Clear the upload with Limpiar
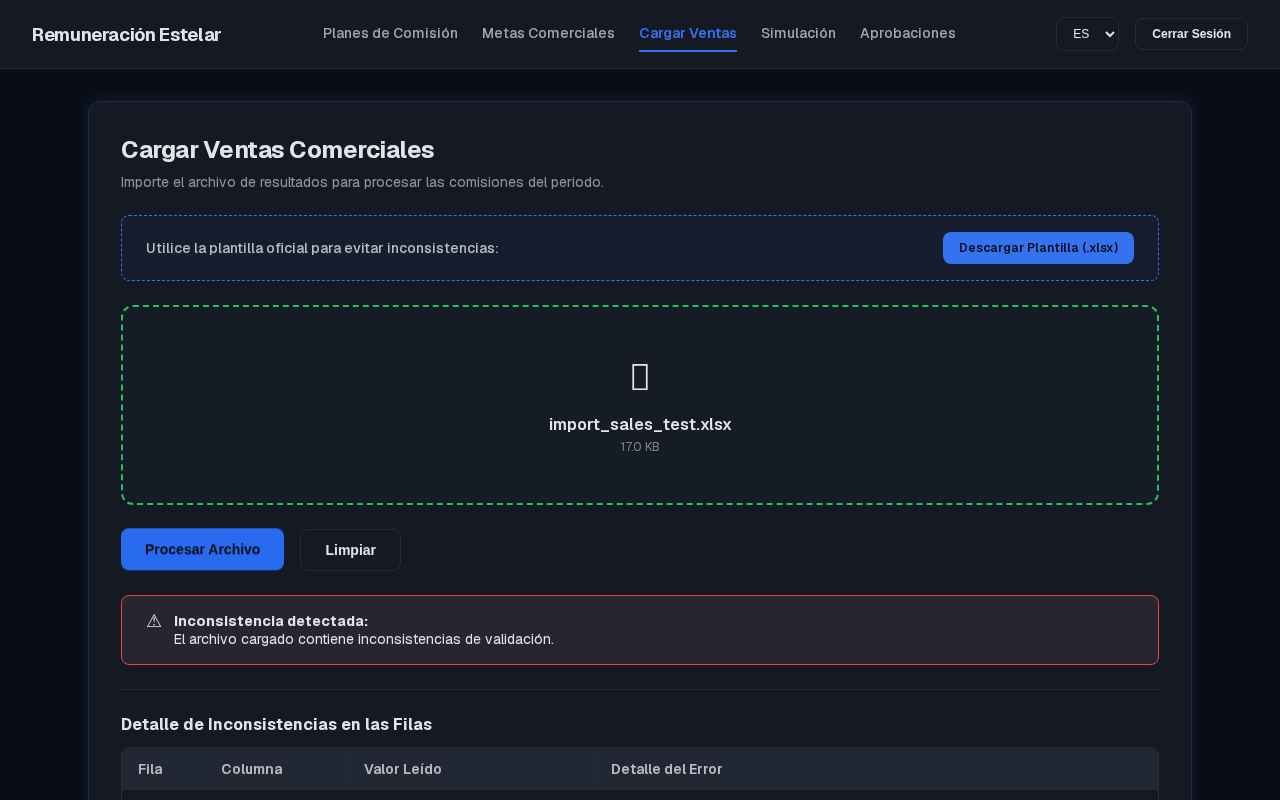 click(350, 550)
